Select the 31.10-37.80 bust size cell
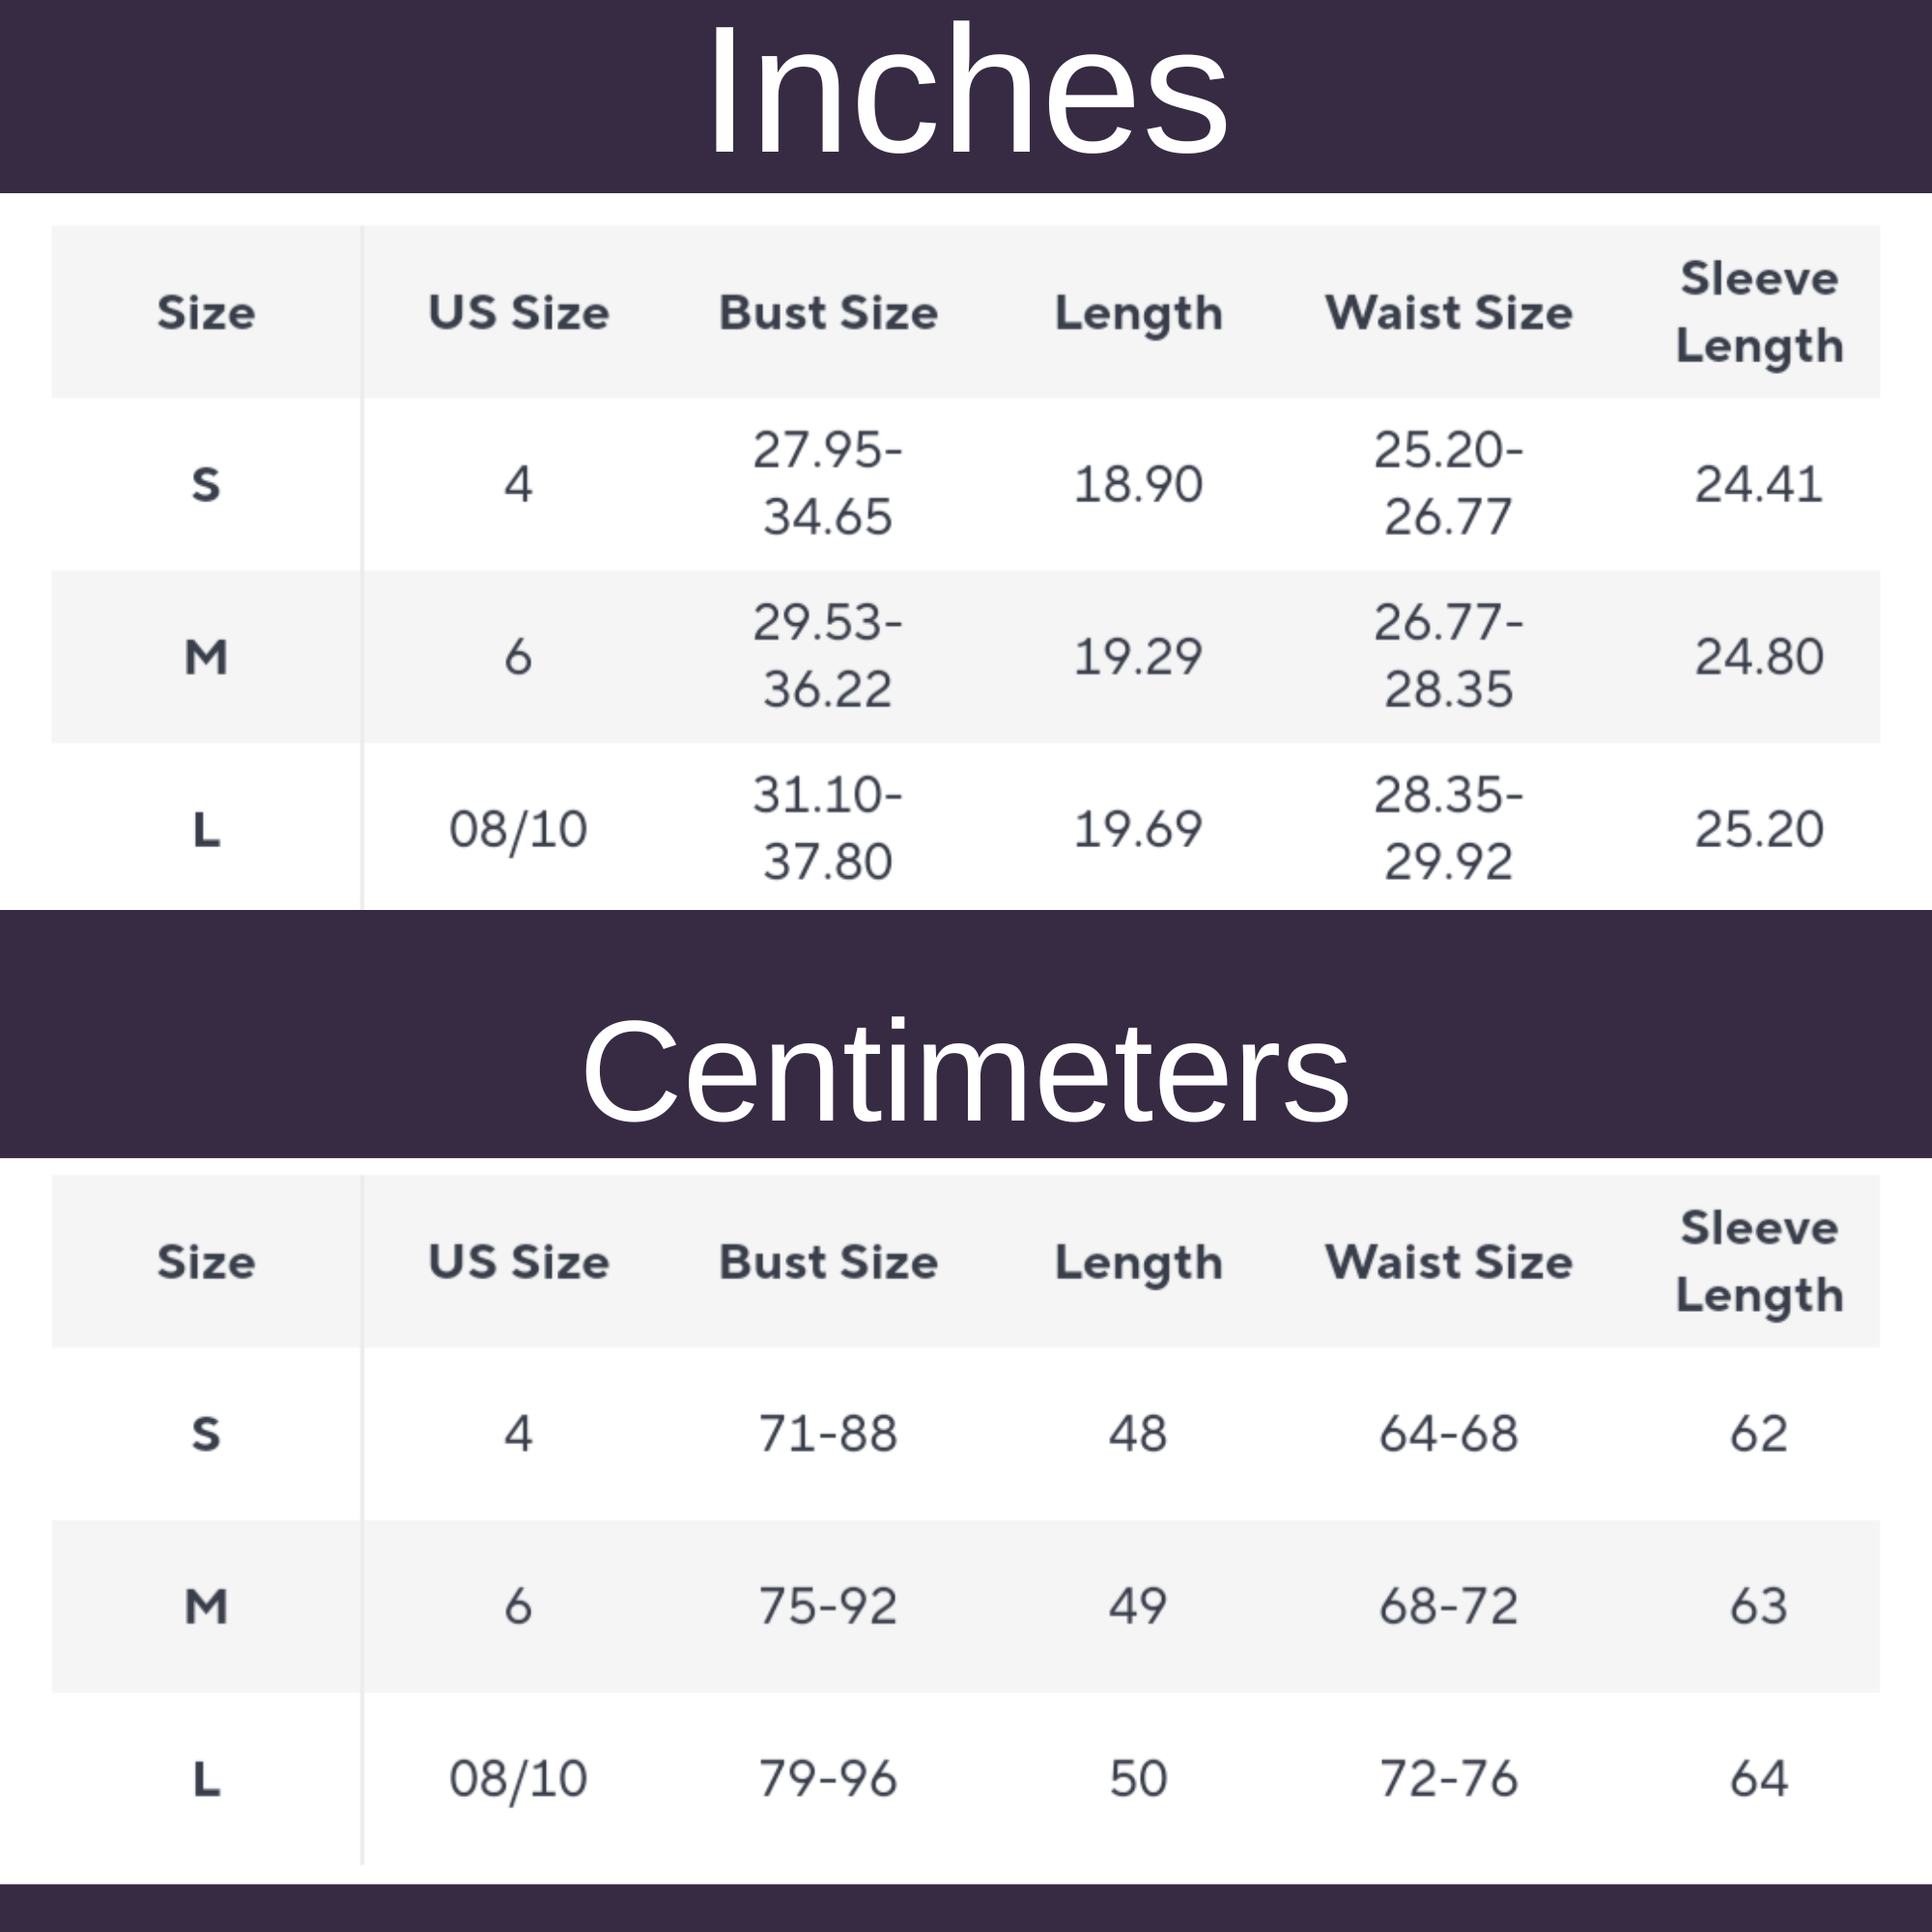The height and width of the screenshot is (1932, 1932). tap(828, 828)
